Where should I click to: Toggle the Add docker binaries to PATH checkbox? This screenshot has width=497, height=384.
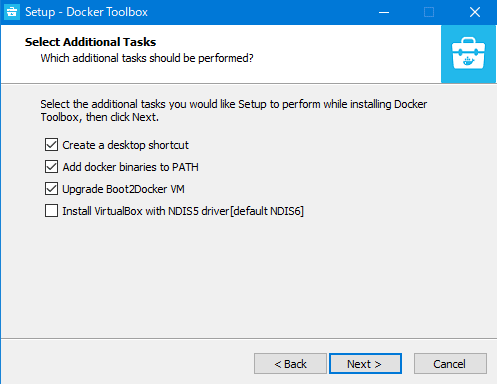click(51, 167)
